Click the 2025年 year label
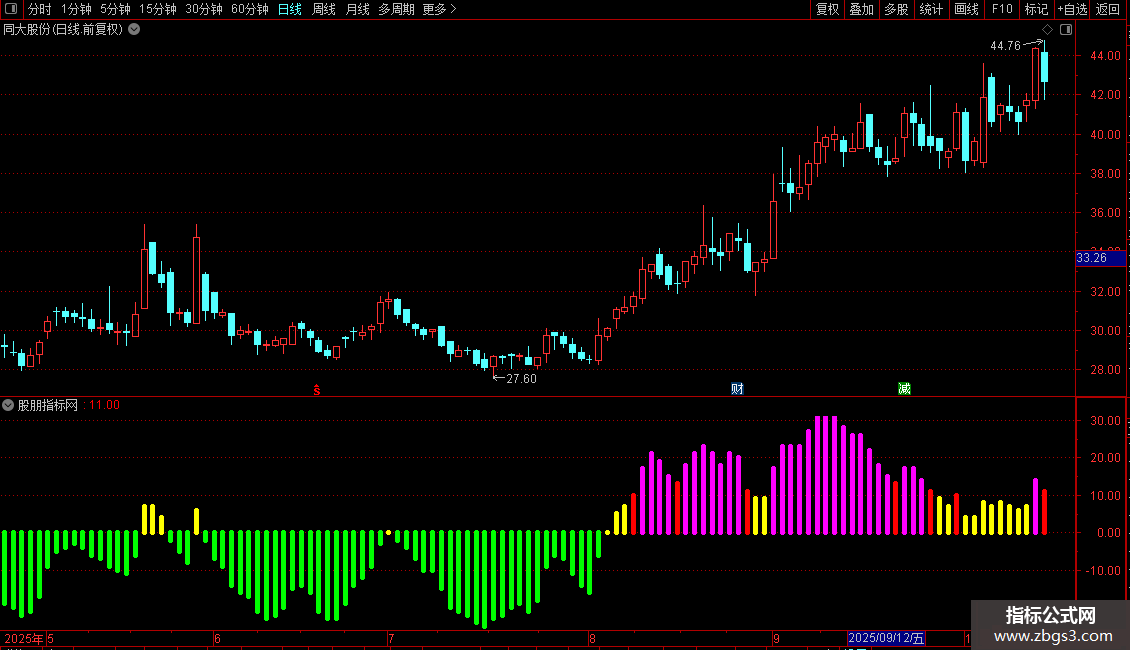Screen dimensions: 1130x650 [24, 638]
